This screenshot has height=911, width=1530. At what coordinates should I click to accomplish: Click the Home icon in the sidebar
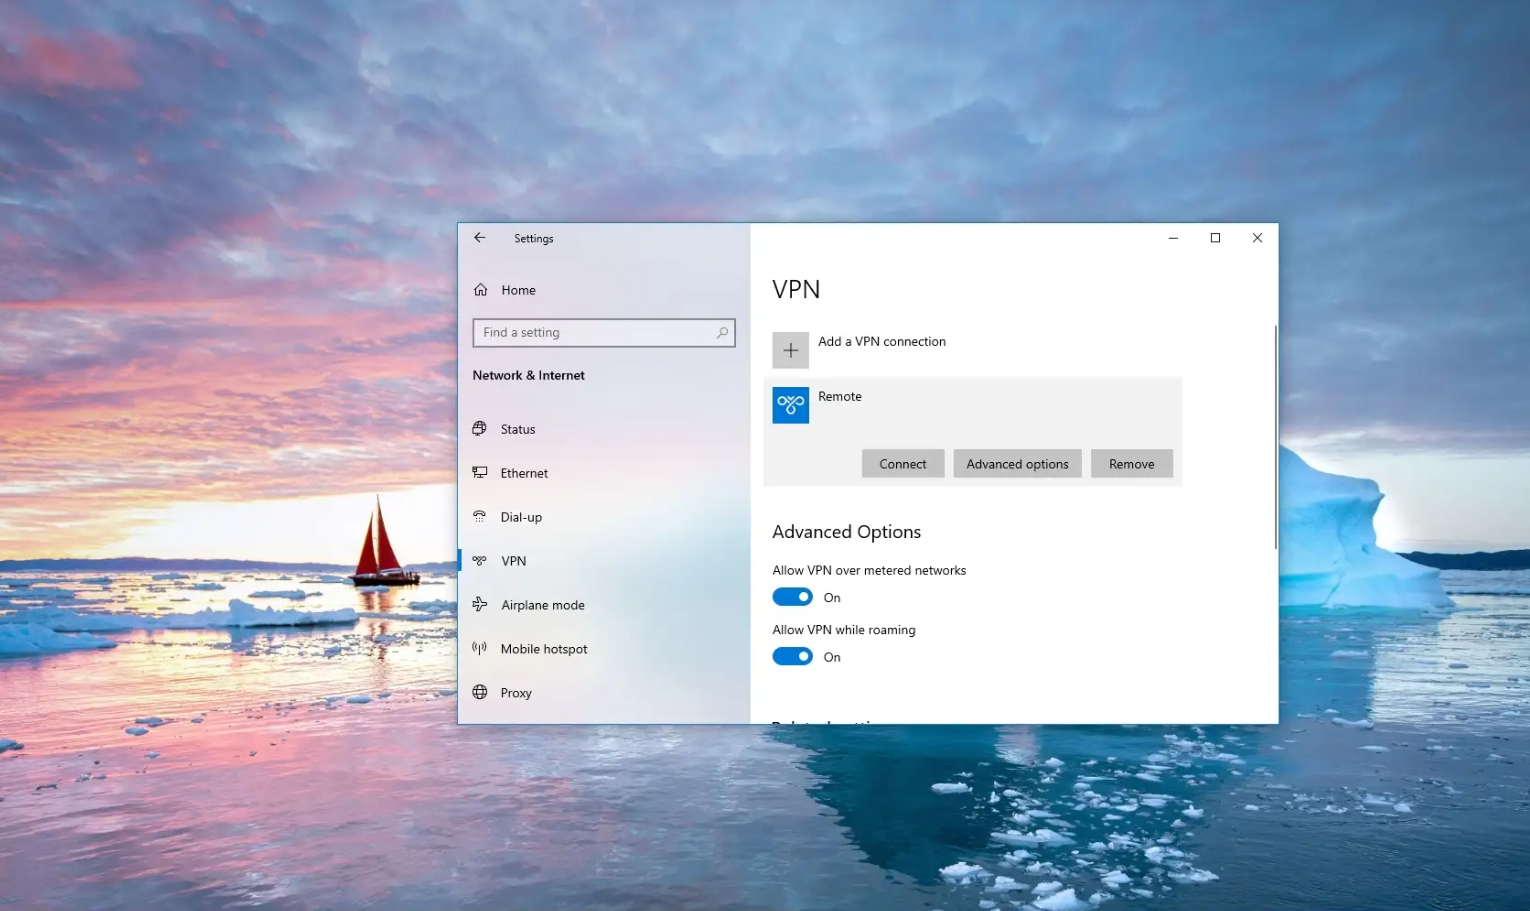tap(481, 290)
